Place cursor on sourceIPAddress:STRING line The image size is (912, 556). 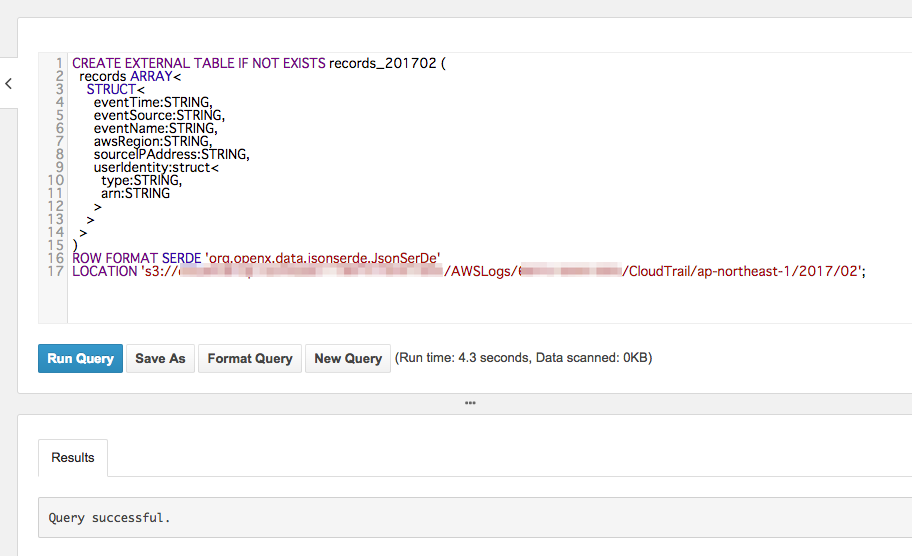171,154
